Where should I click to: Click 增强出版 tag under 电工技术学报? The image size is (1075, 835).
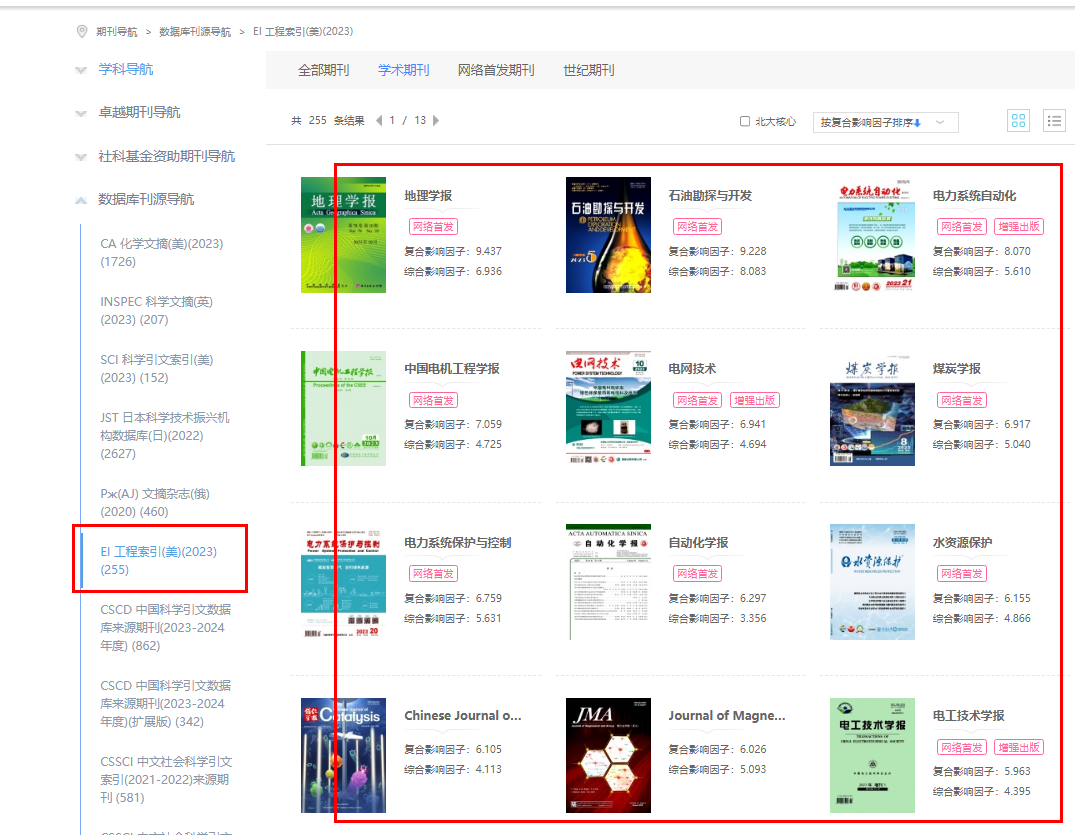click(x=1019, y=747)
